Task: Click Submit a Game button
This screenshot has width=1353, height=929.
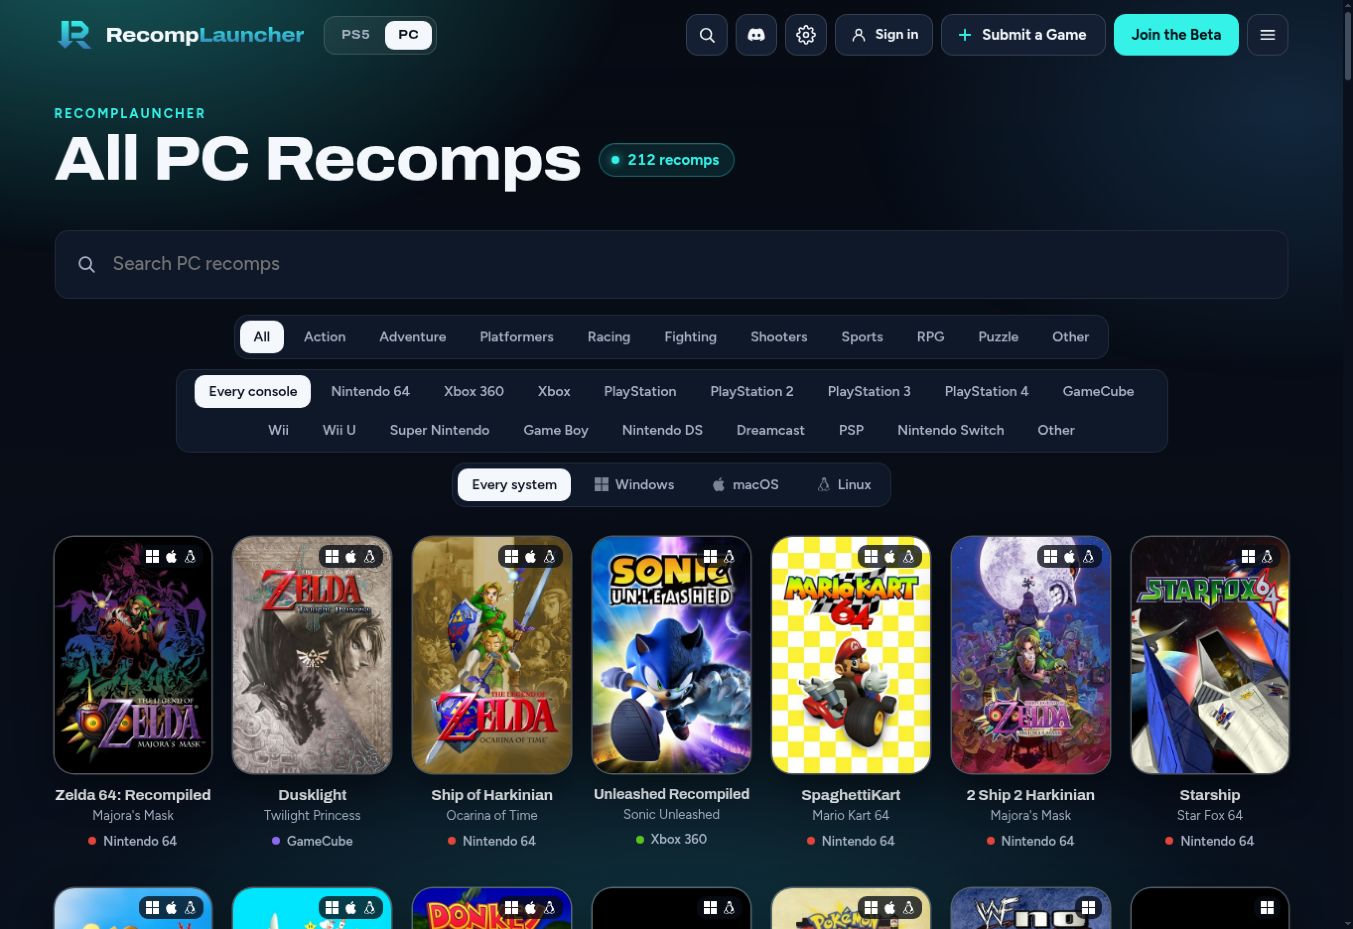Action: [x=1023, y=35]
